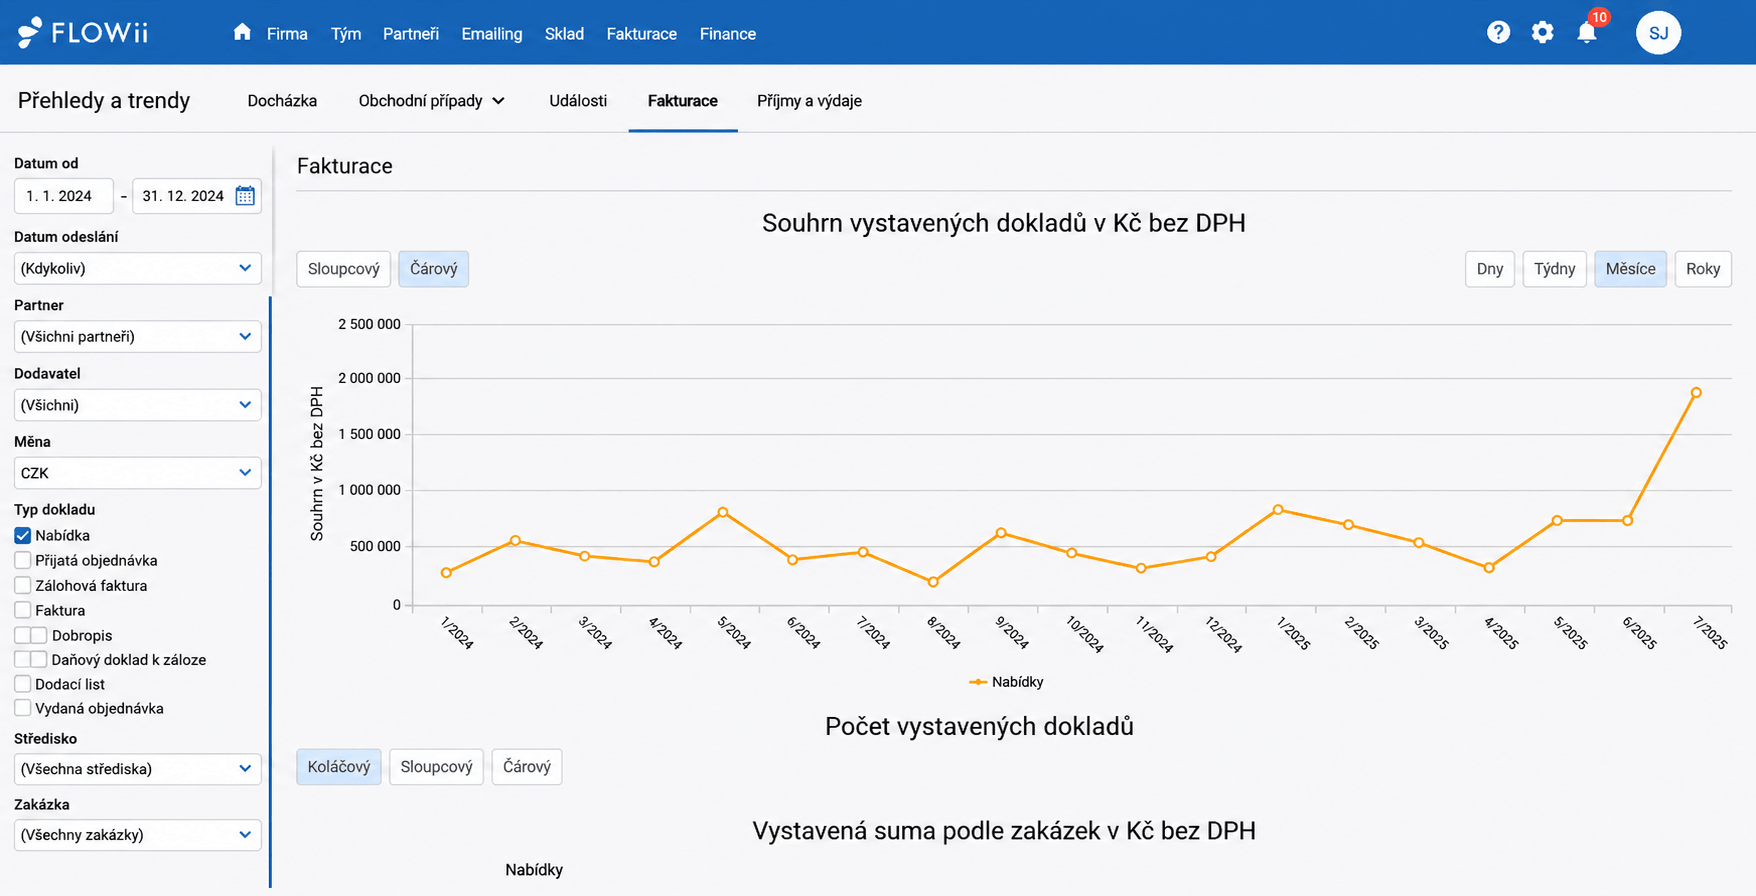Switch to Příjmy a výdaje tab
1756x896 pixels.
[x=810, y=101]
